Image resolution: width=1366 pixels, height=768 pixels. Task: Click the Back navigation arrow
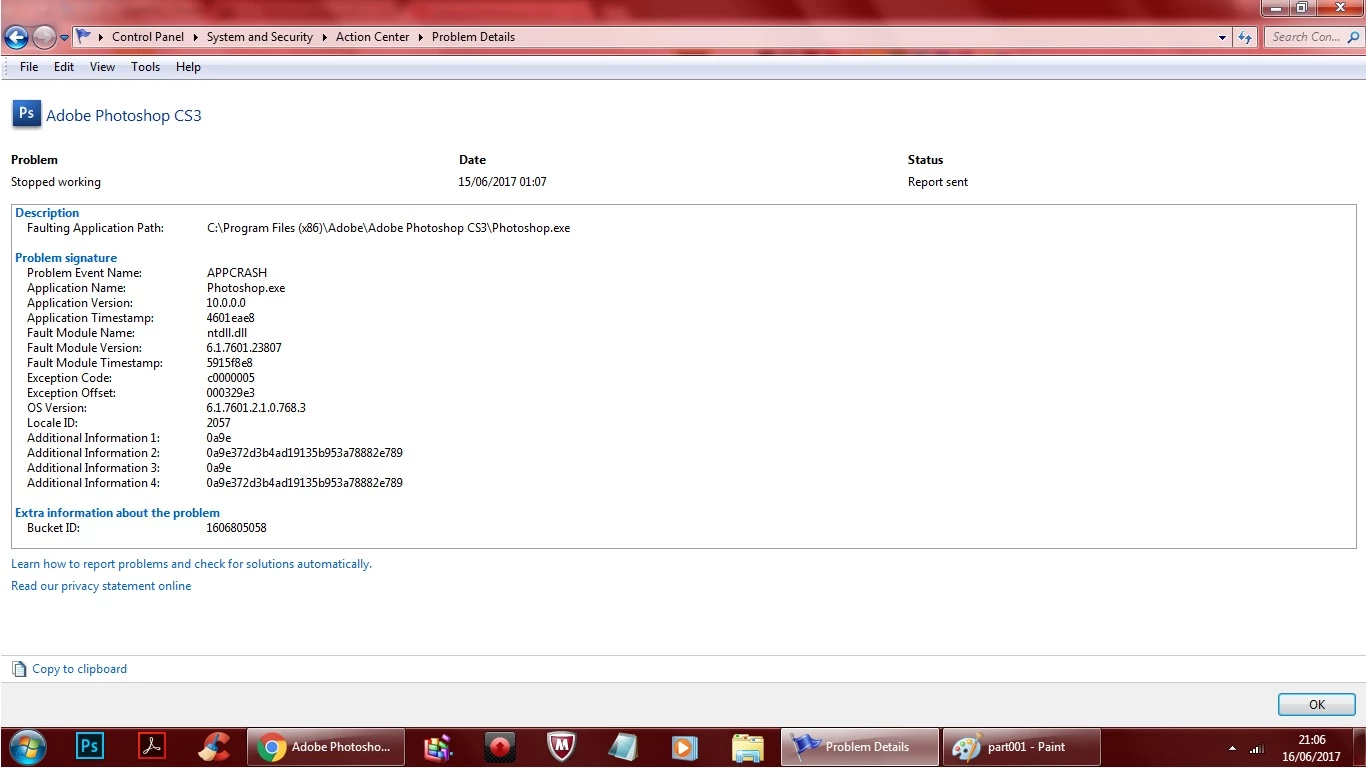pos(16,37)
